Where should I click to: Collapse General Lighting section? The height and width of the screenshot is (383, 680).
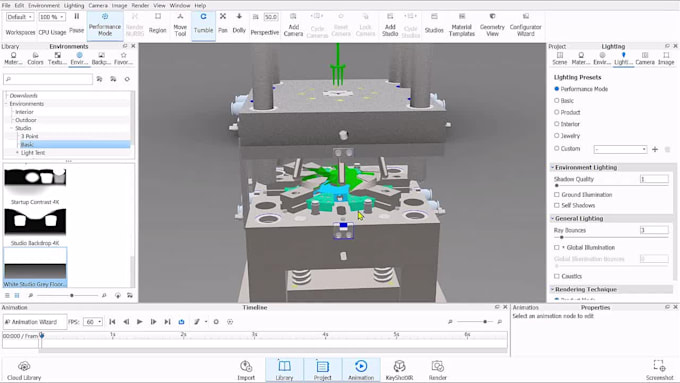coord(552,219)
